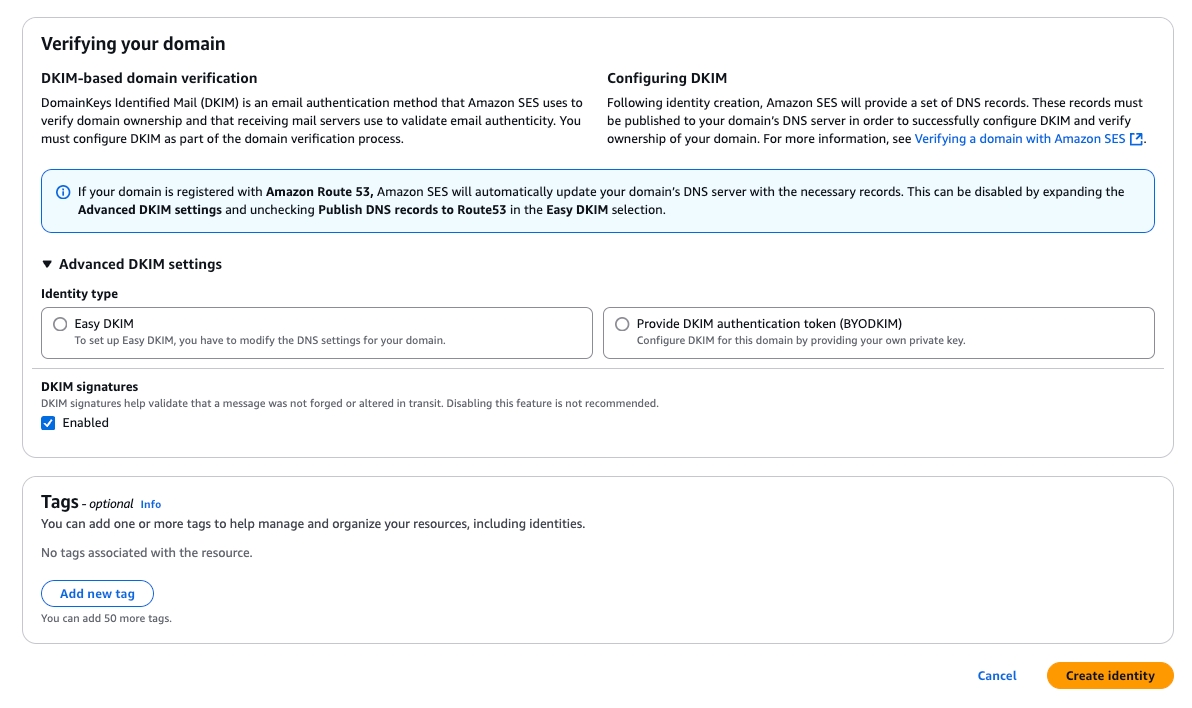Click the Easy DKIM description text in its card

click(x=259, y=340)
